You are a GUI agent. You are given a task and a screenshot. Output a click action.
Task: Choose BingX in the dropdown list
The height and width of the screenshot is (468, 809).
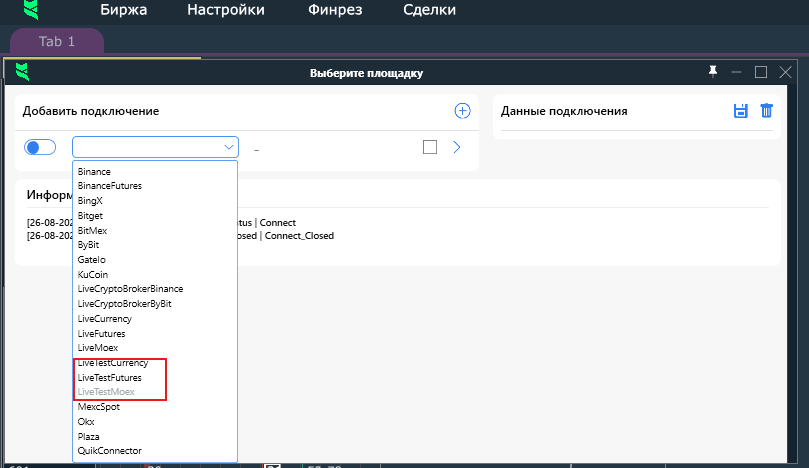click(x=90, y=201)
